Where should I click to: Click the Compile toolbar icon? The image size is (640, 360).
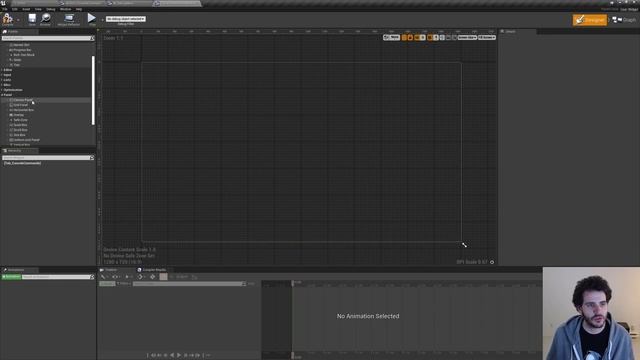point(8,19)
